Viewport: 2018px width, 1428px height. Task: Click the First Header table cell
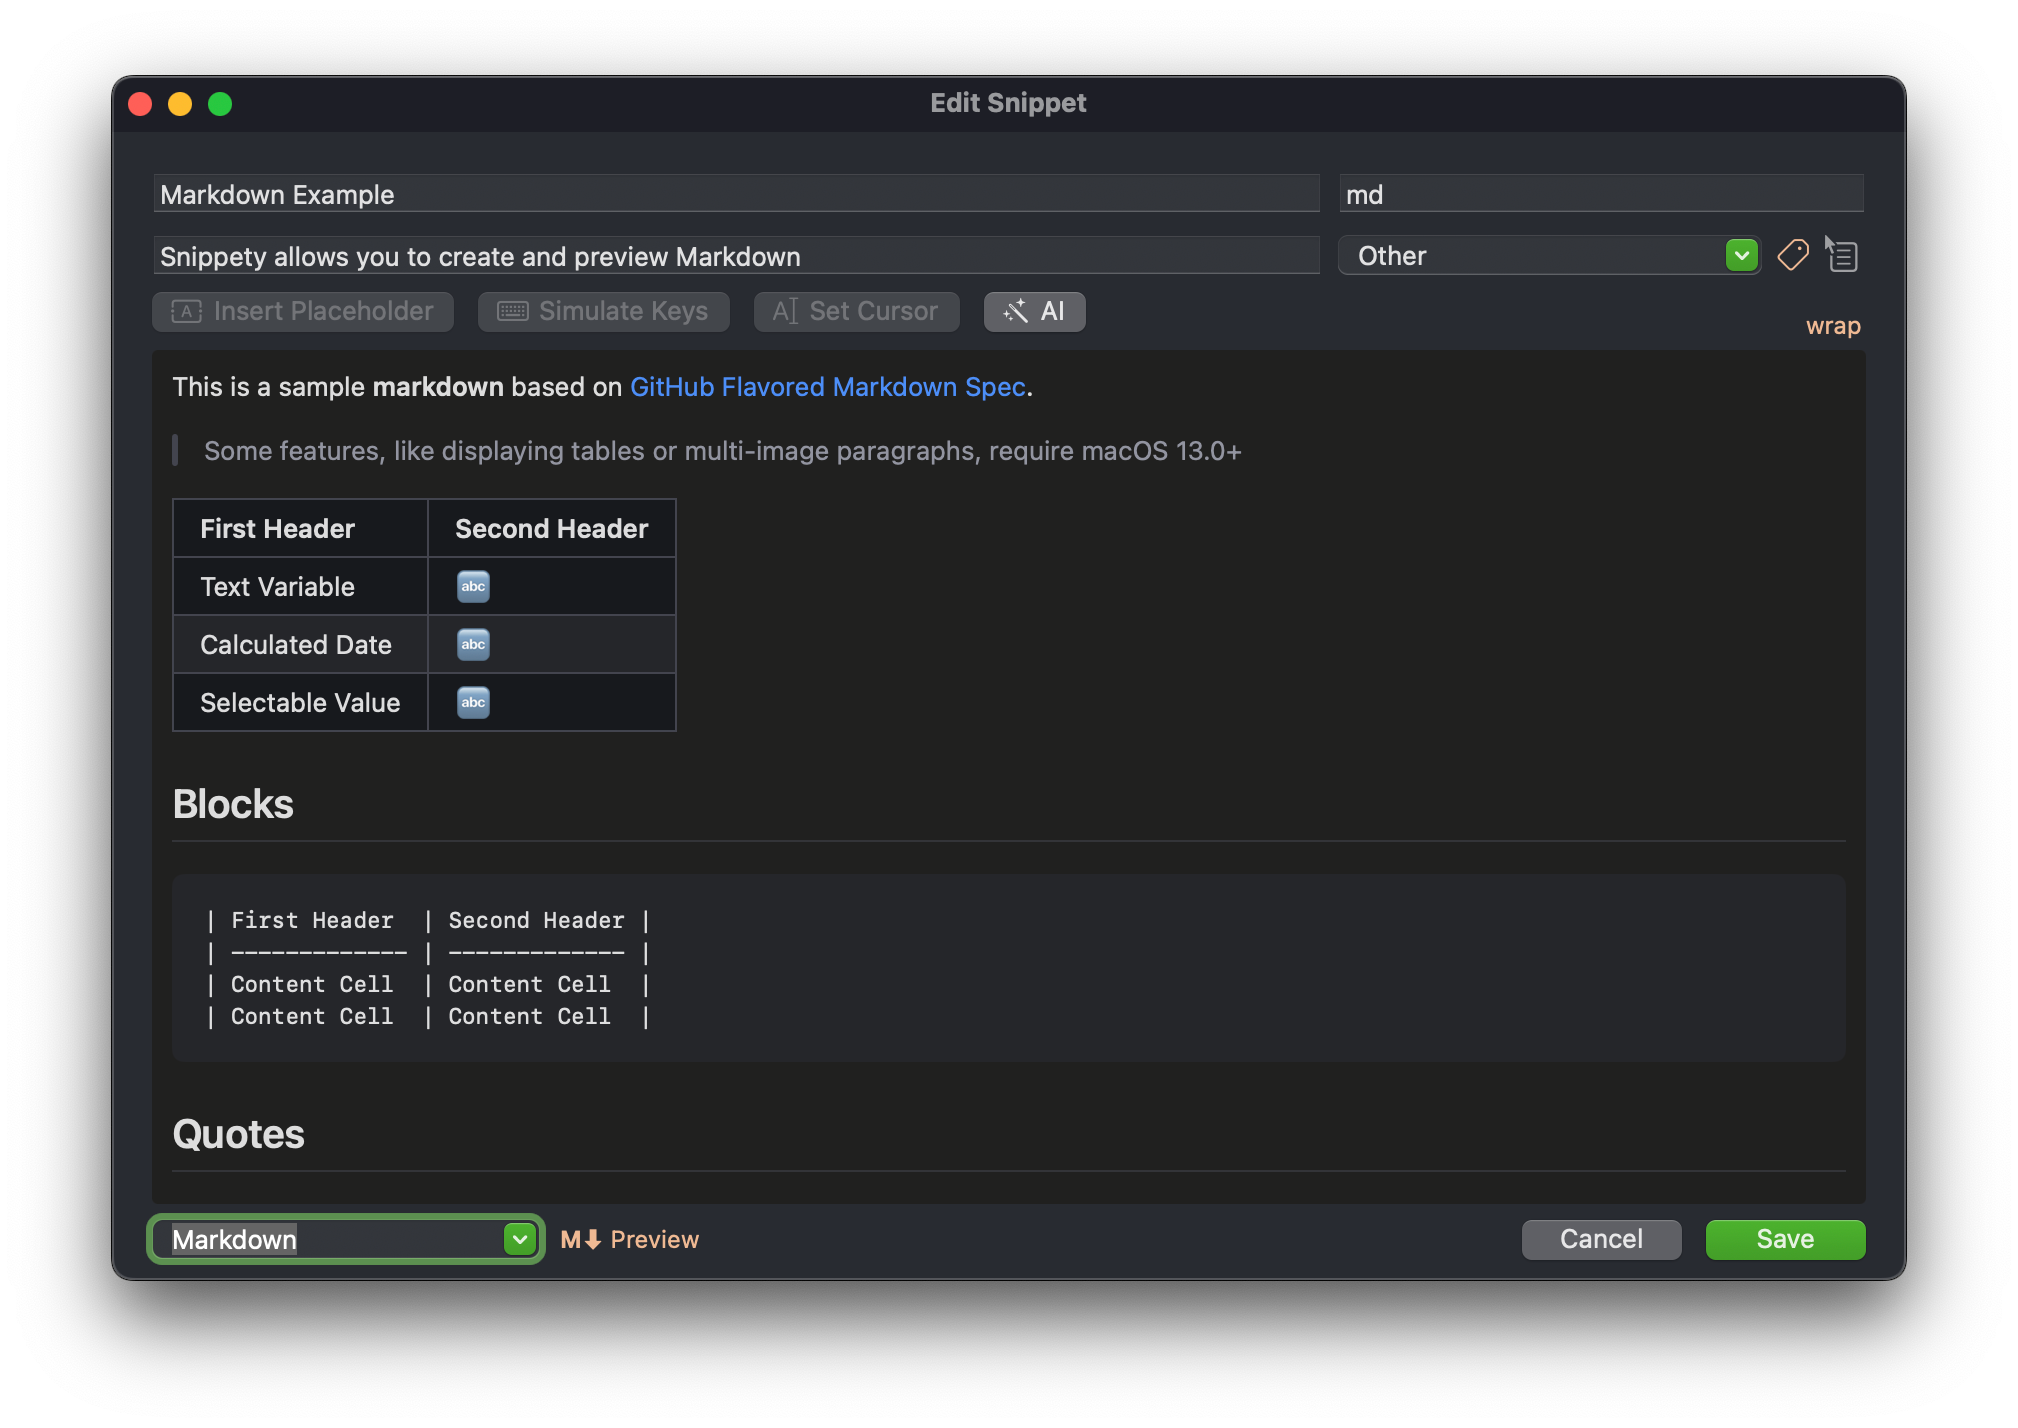click(x=300, y=528)
